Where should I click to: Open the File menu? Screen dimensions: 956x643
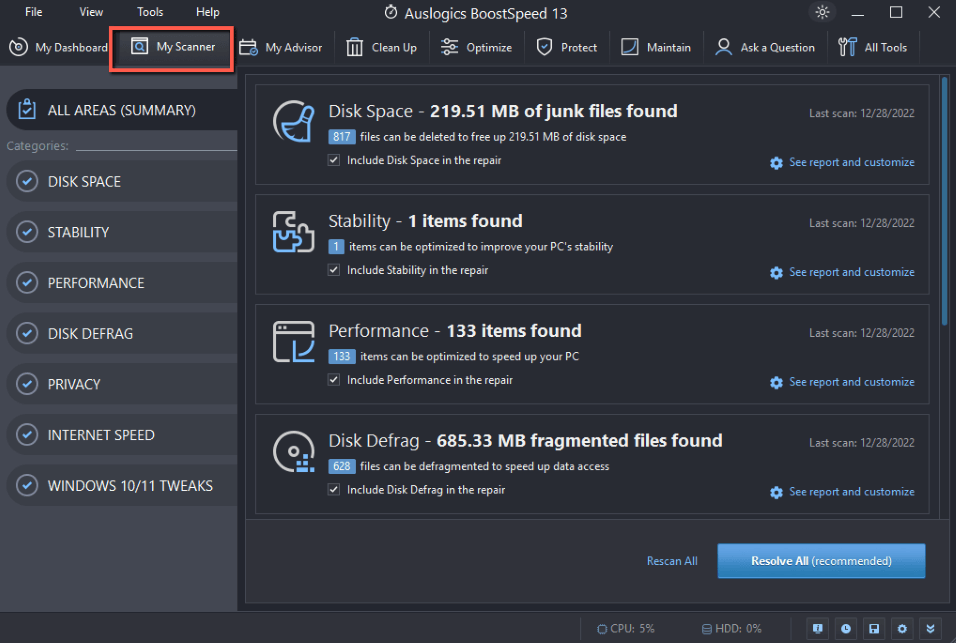(x=34, y=12)
